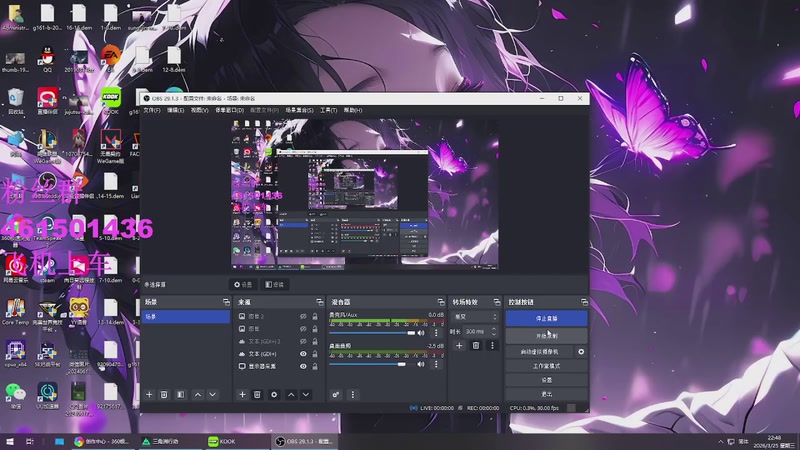Undock the Scene Transitions panel

pos(496,302)
